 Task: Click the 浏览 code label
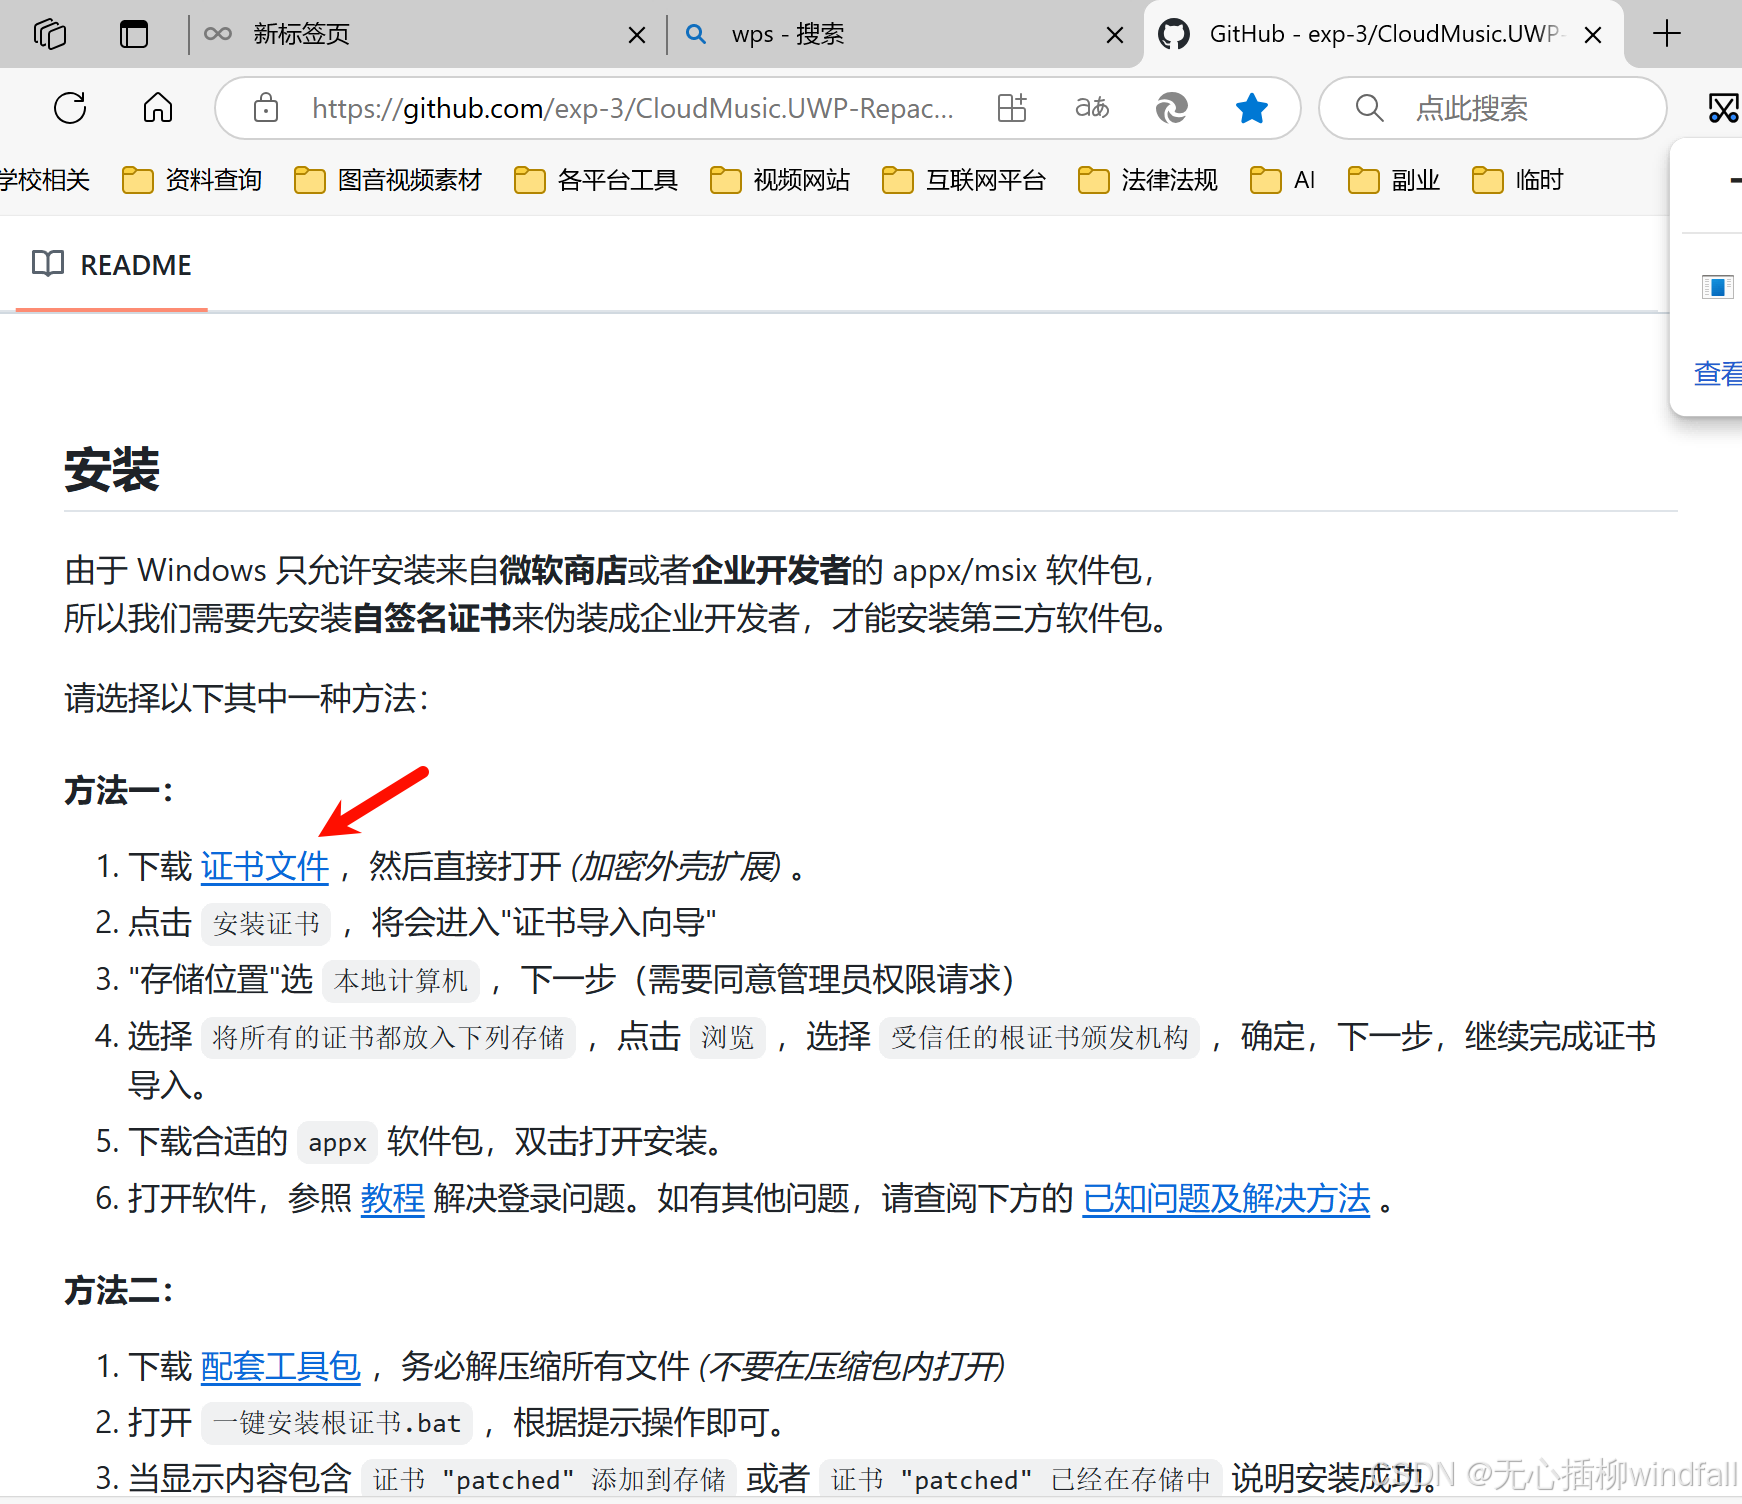(728, 1037)
